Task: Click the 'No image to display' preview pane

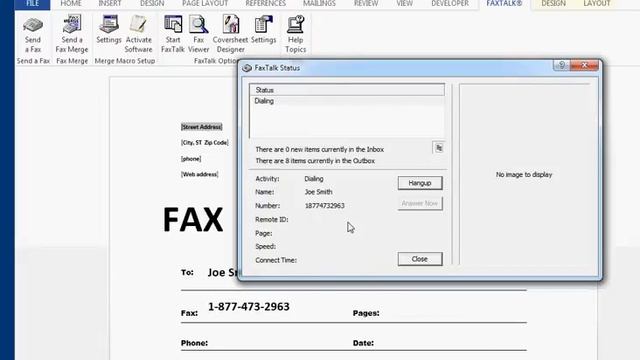Action: [524, 174]
